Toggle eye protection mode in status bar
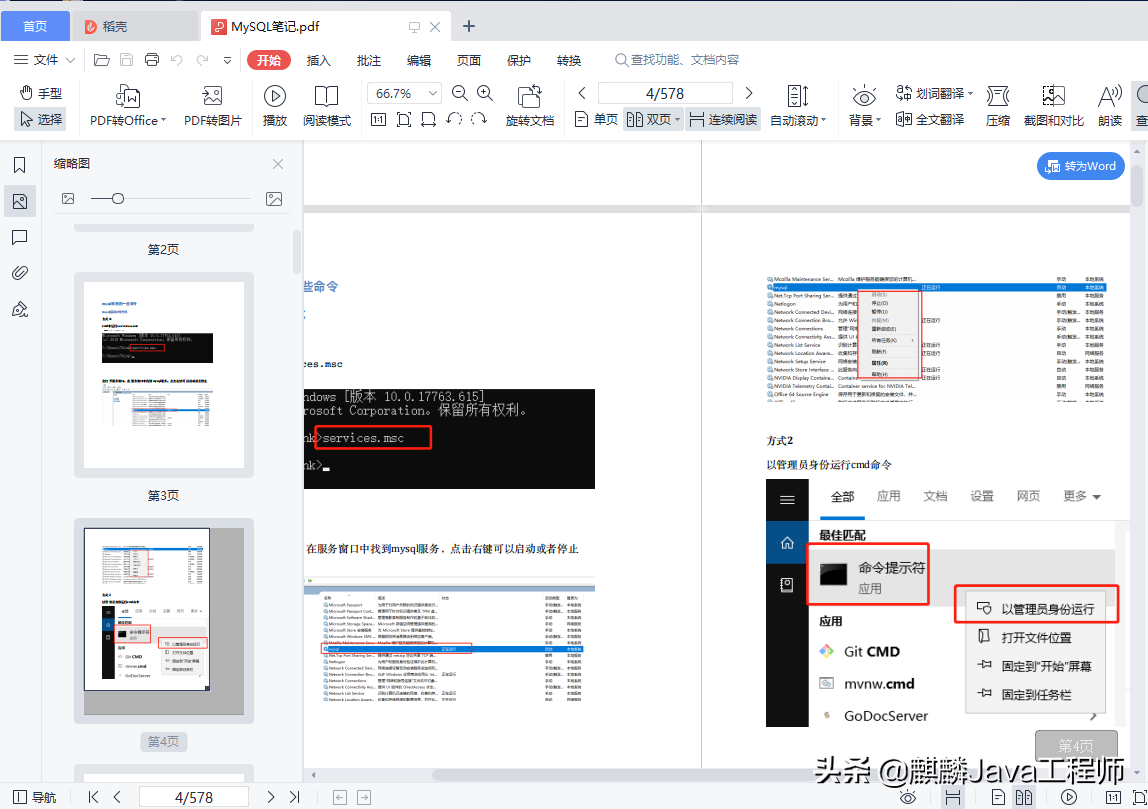This screenshot has height=809, width=1148. [x=908, y=797]
